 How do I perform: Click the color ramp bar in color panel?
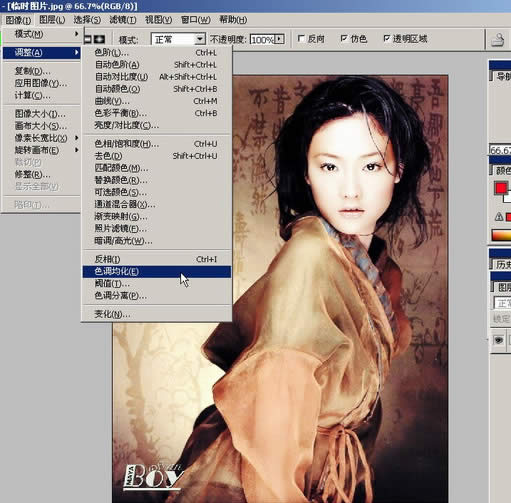point(501,235)
